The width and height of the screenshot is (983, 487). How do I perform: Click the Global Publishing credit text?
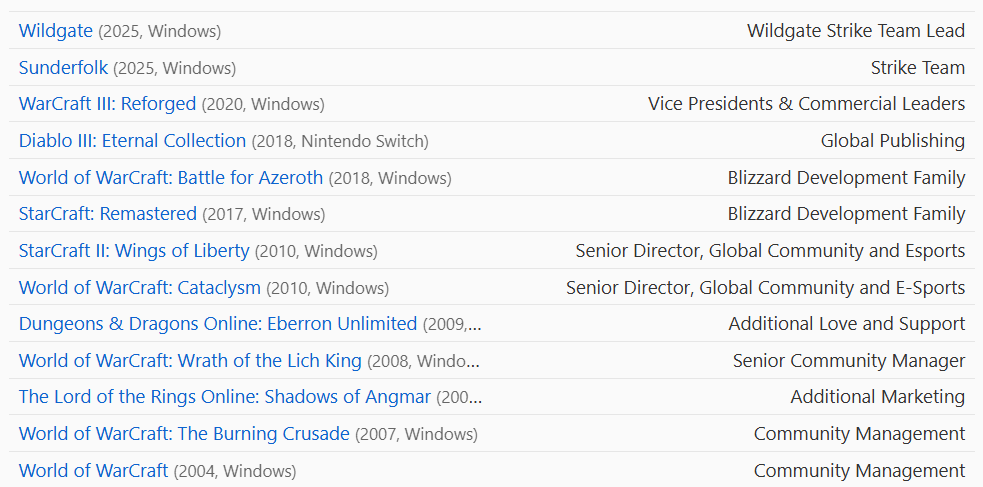coord(892,141)
